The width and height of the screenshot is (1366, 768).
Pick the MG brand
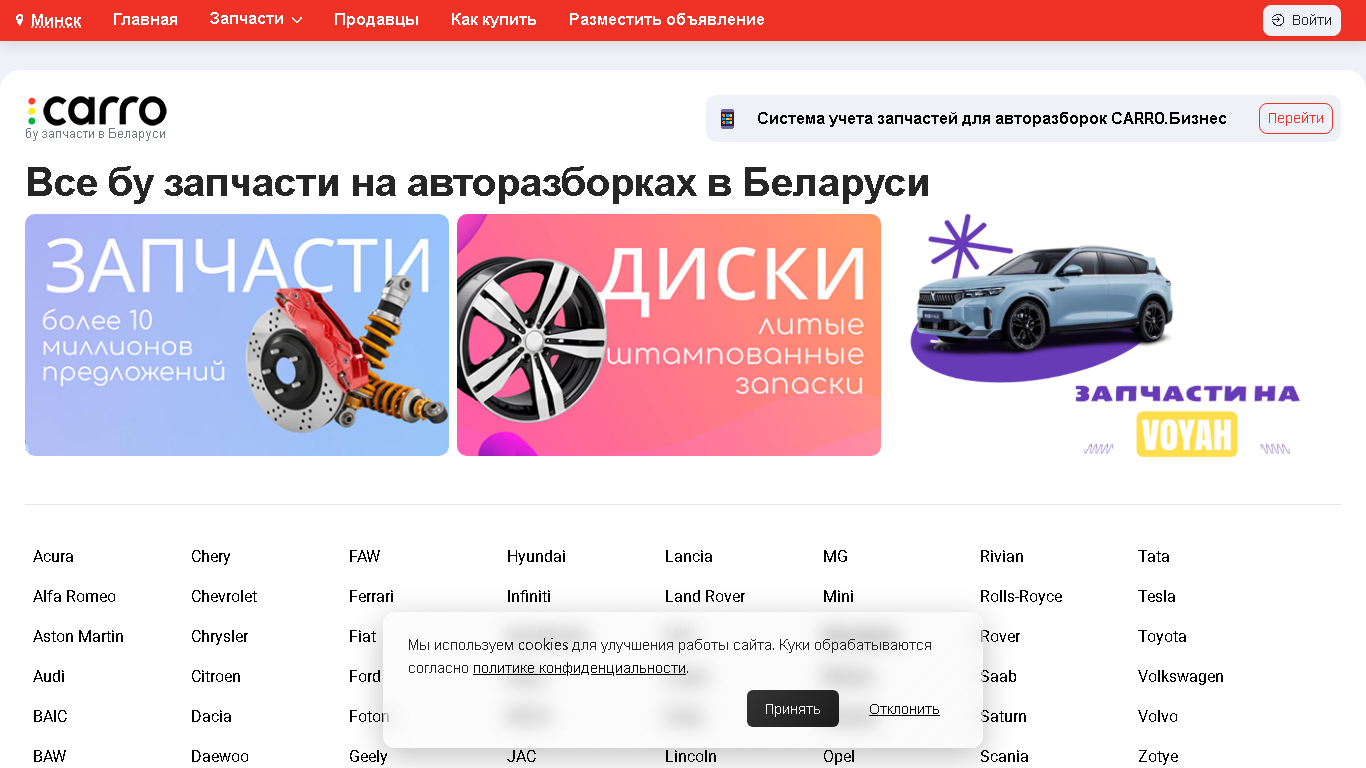[835, 556]
